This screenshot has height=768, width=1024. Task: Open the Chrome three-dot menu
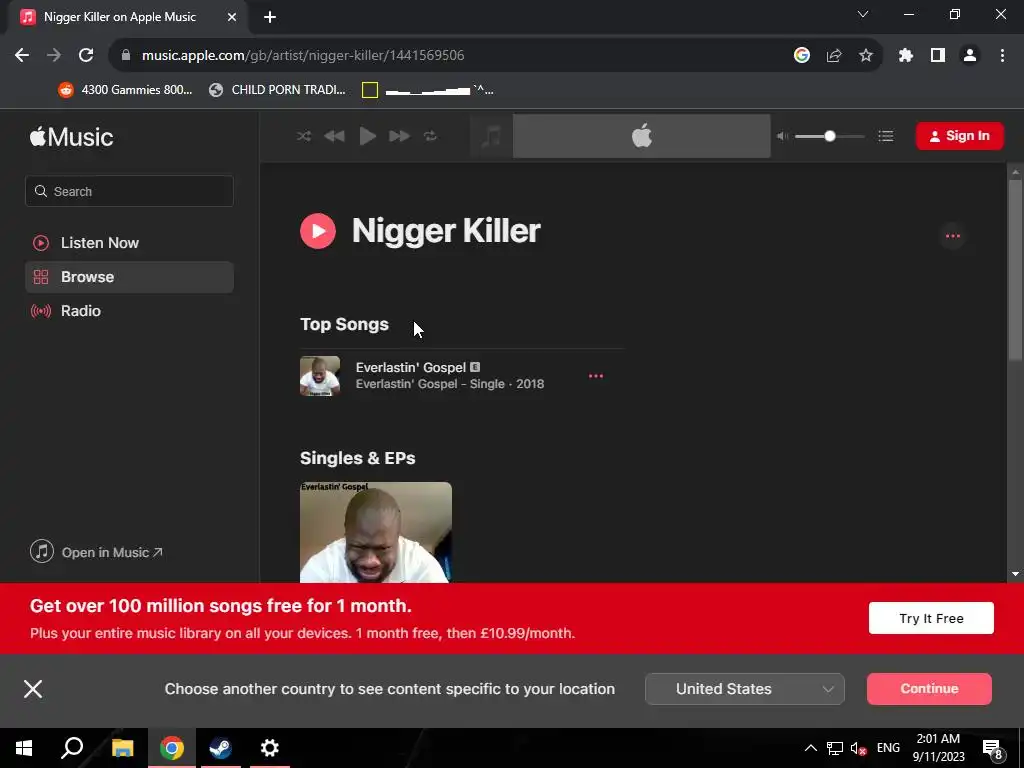coord(1002,56)
